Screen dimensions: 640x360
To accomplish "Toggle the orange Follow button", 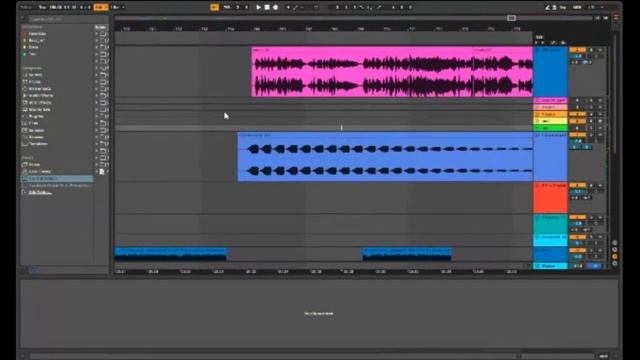I will [214, 7].
